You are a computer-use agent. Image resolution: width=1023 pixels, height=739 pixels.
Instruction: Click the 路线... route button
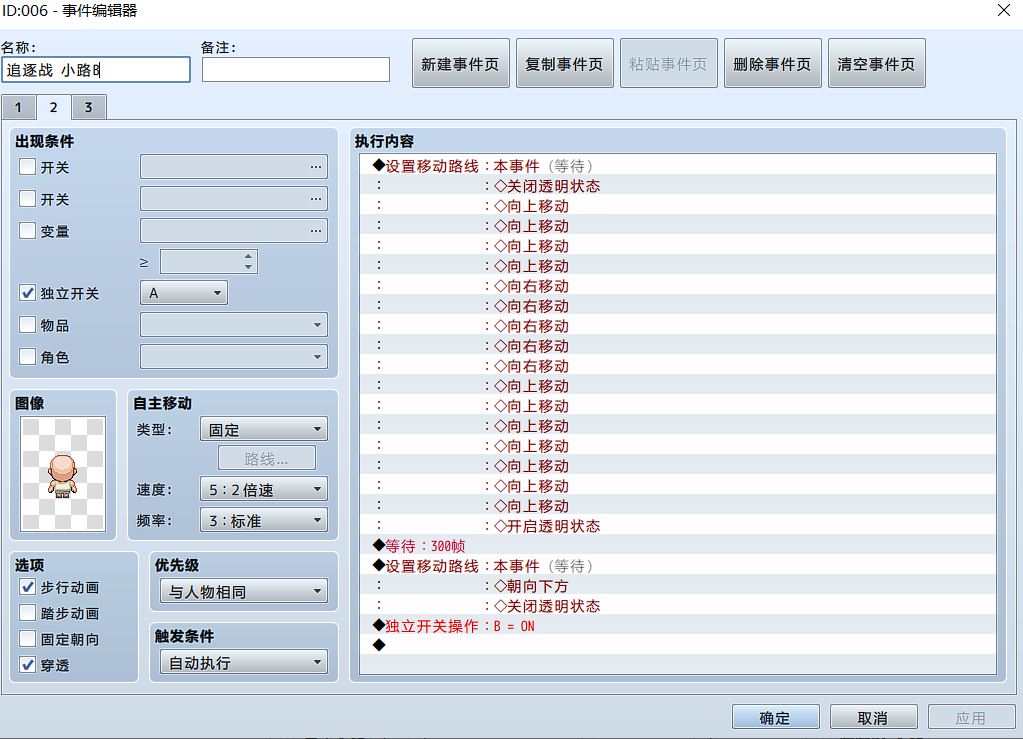(267, 459)
